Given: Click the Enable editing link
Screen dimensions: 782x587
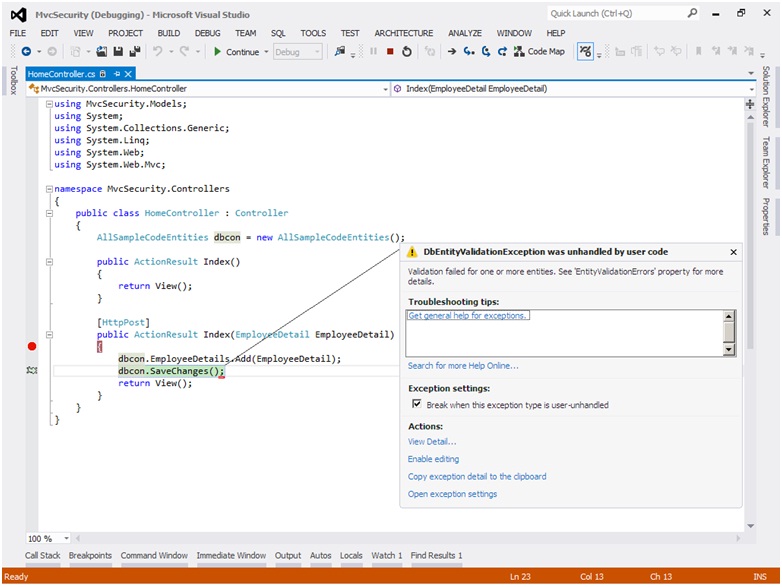Looking at the screenshot, I should pos(433,459).
